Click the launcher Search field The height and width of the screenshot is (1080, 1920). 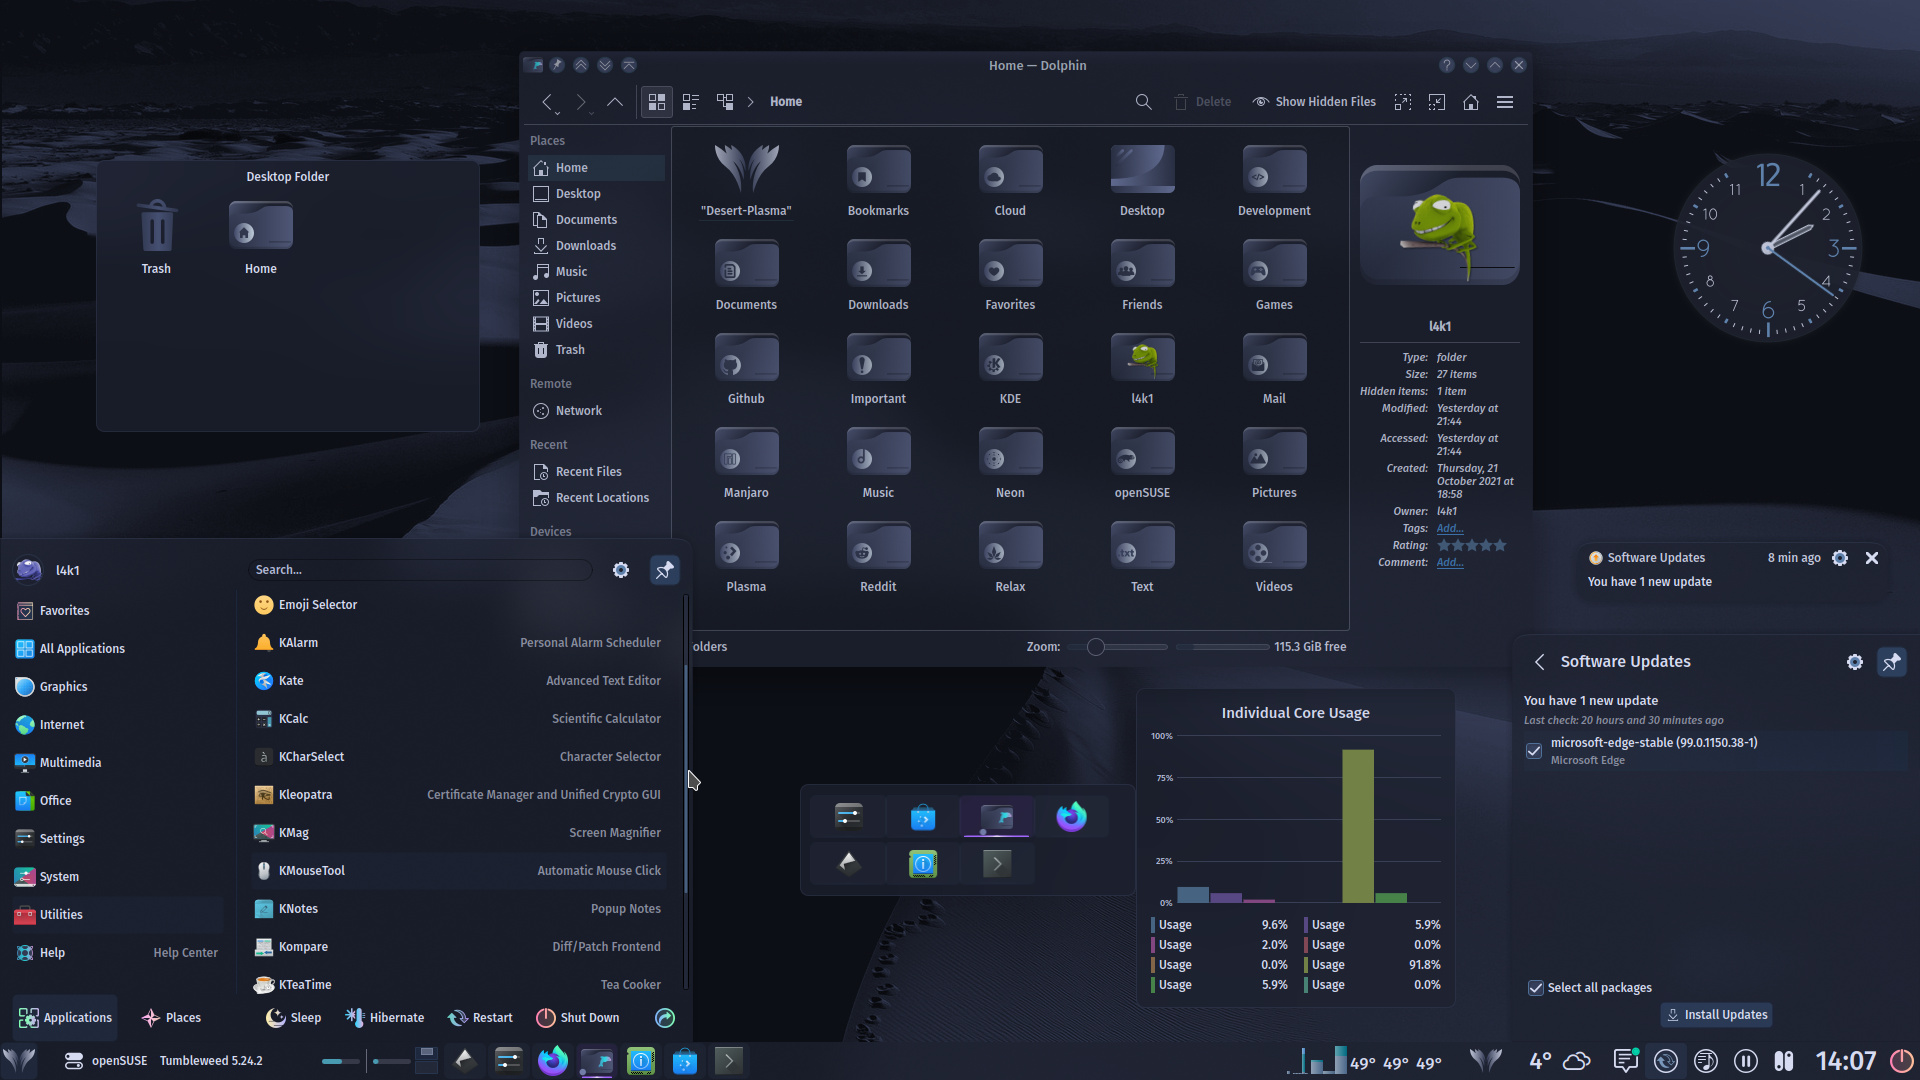[420, 570]
